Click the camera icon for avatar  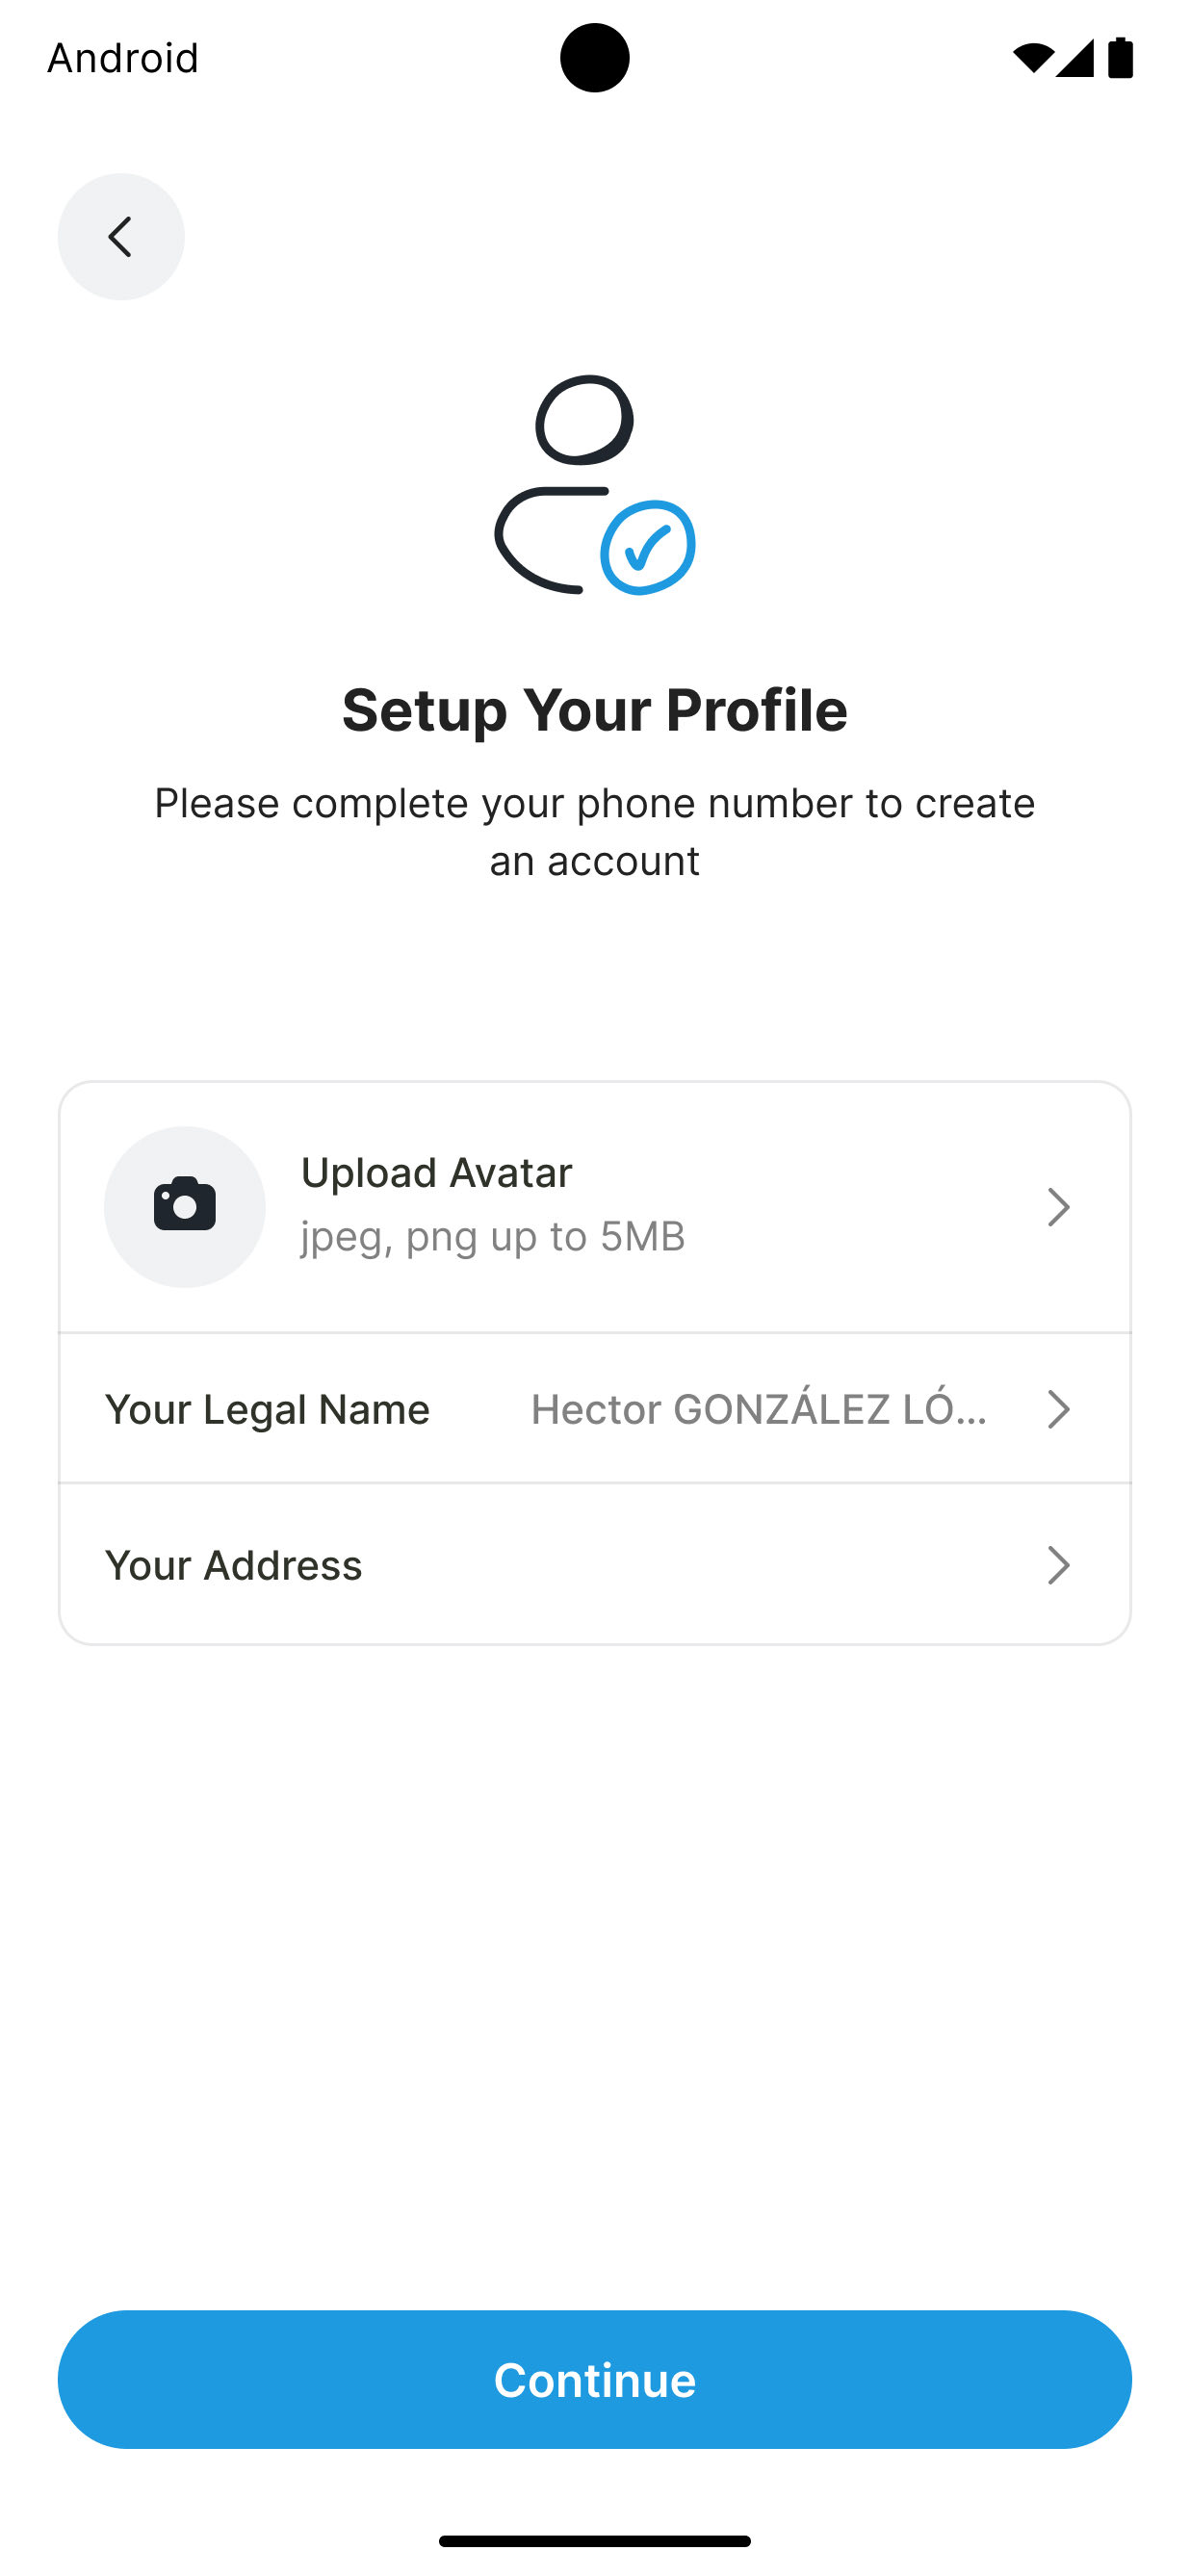[x=185, y=1206]
